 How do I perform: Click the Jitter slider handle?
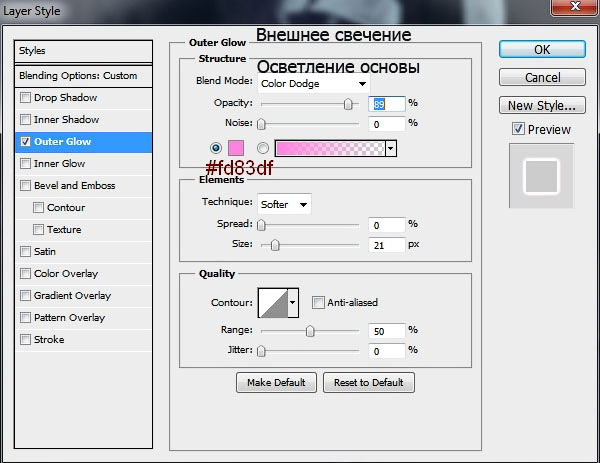tap(261, 351)
